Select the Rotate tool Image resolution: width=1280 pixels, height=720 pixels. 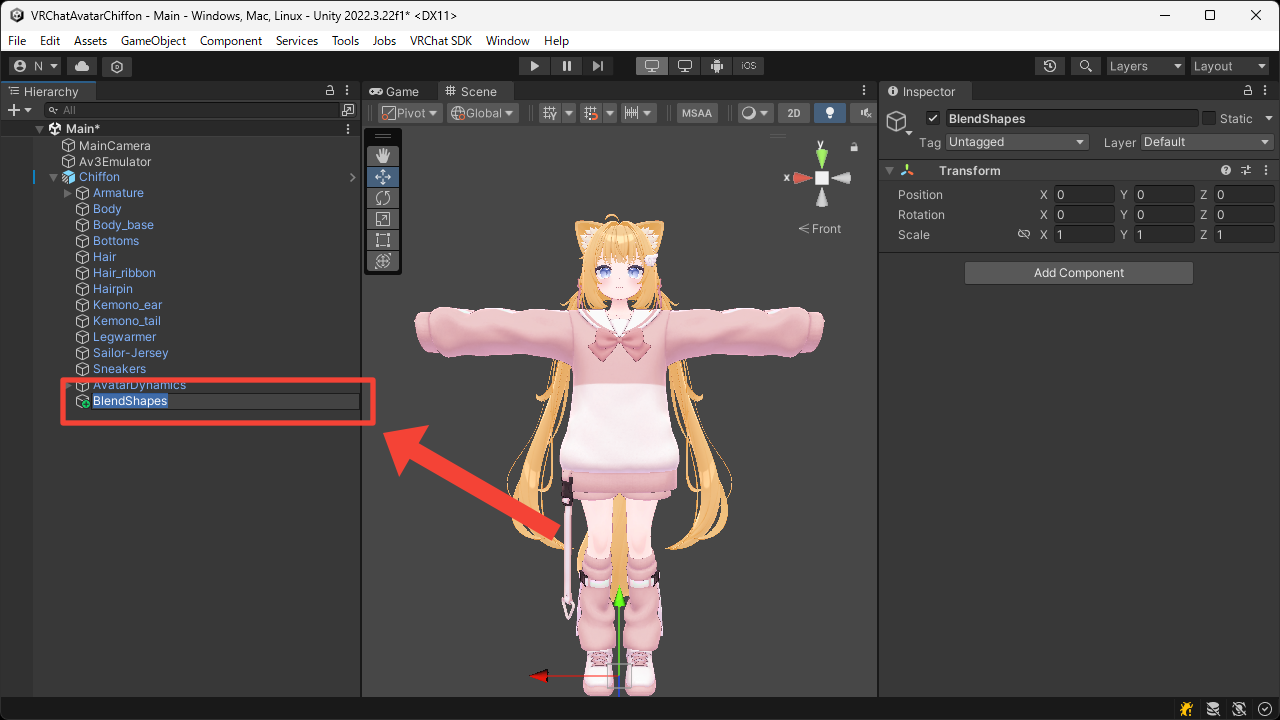(x=382, y=198)
